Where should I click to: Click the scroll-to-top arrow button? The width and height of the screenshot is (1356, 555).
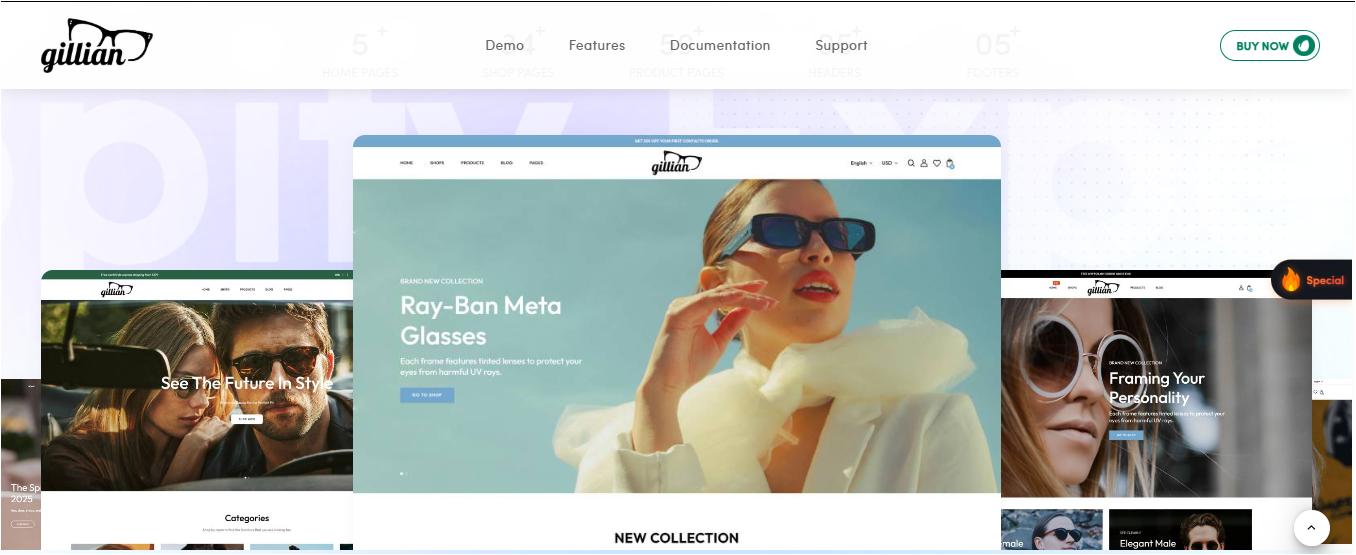click(x=1312, y=527)
